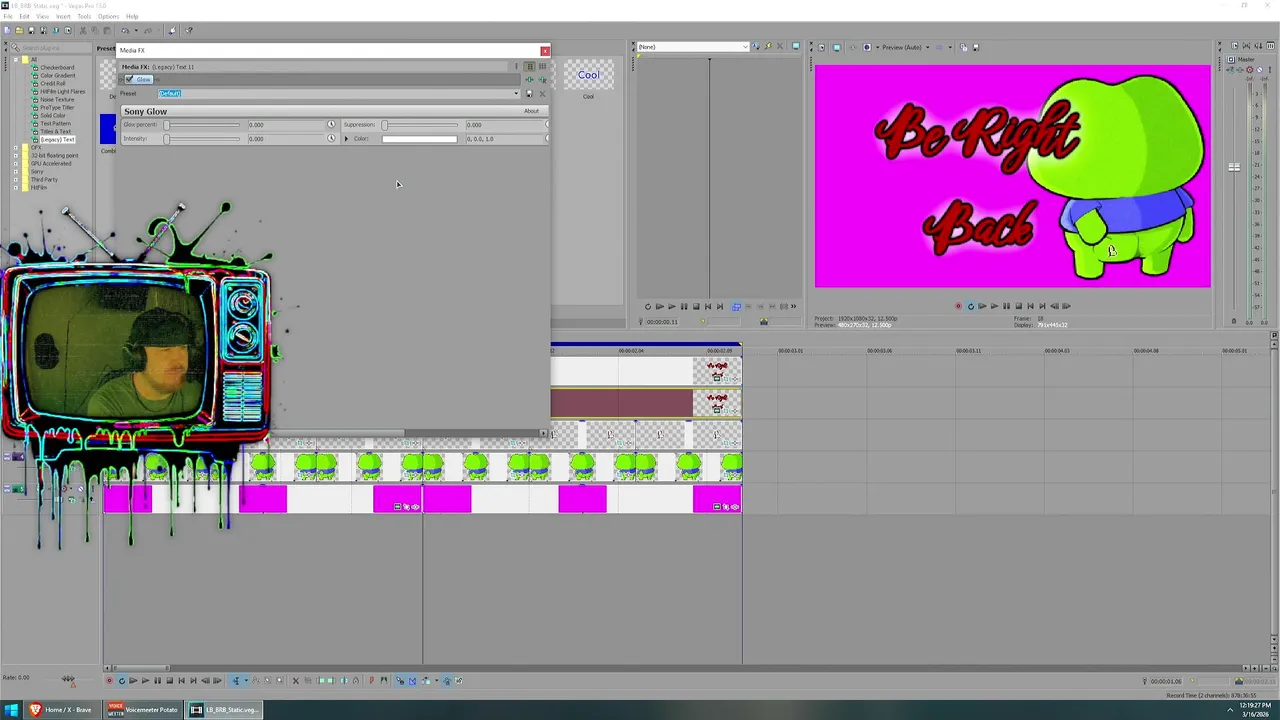1280x720 pixels.
Task: Click the Delete X icon in timeline edit toolbar
Action: tap(295, 681)
